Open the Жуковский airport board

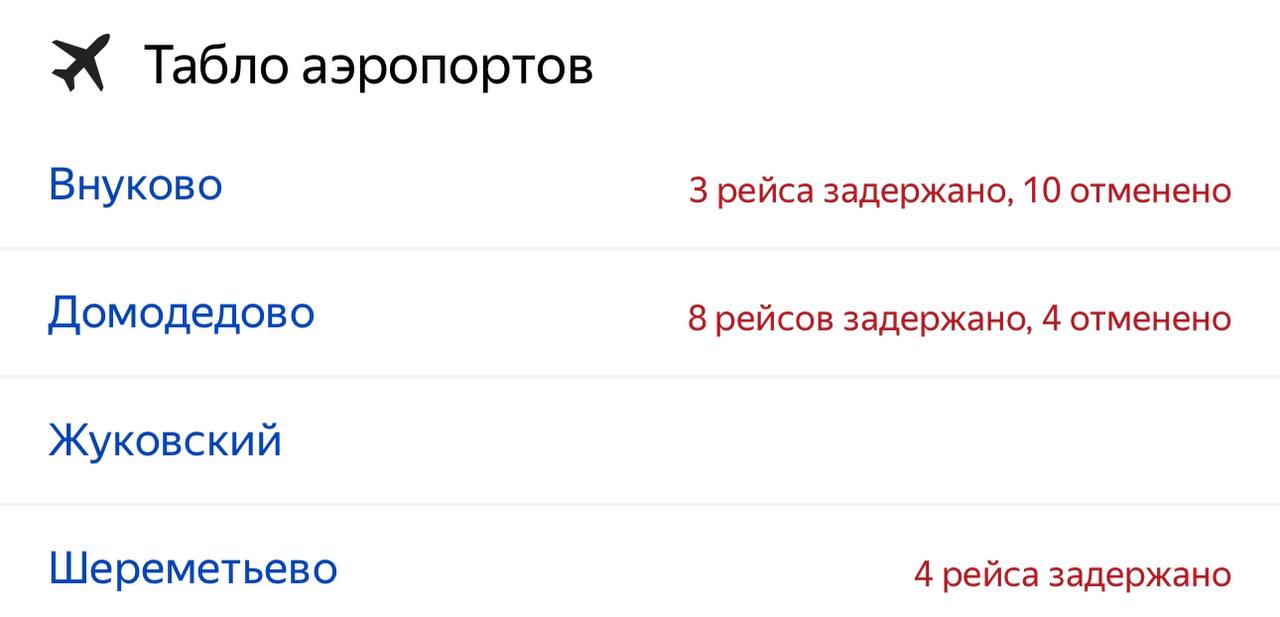coord(165,441)
